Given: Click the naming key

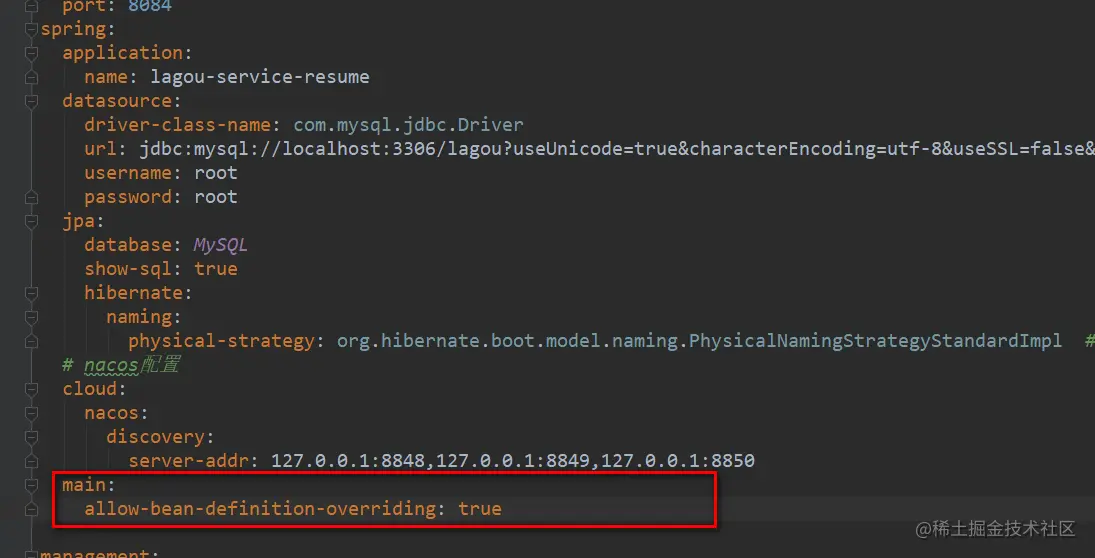Looking at the screenshot, I should (139, 317).
